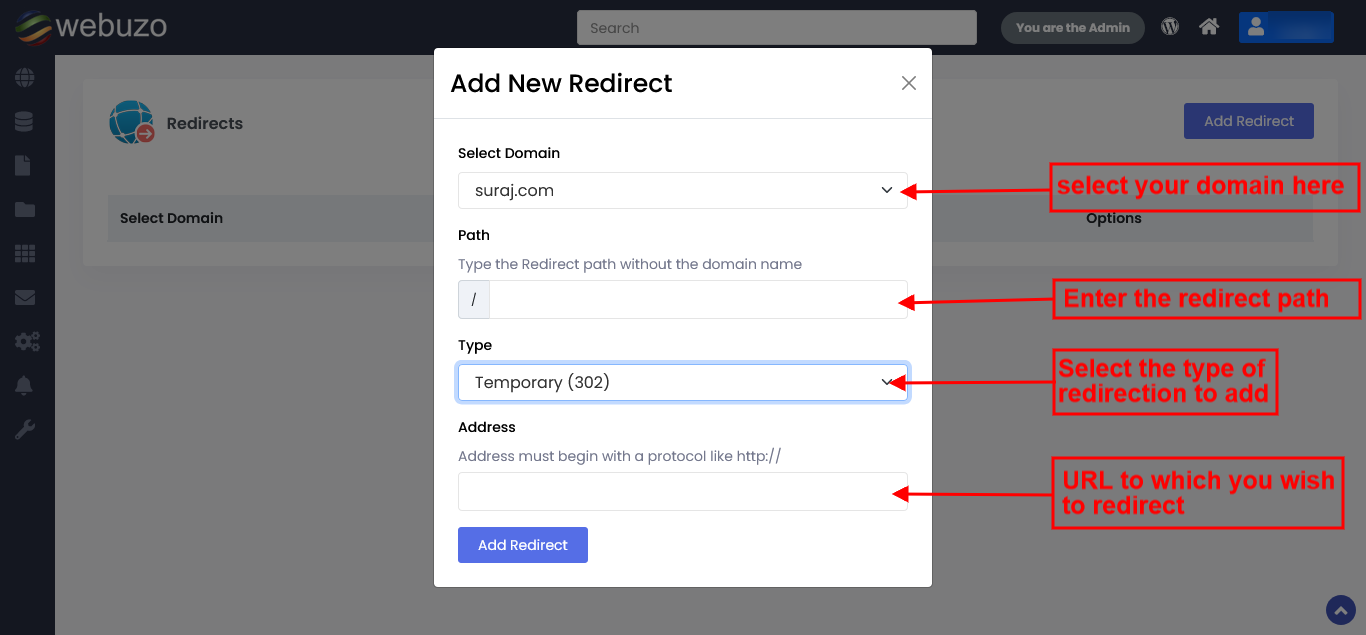Viewport: 1366px width, 635px height.
Task: Open the Type dropdown showing Temporary (302)
Action: [x=682, y=382]
